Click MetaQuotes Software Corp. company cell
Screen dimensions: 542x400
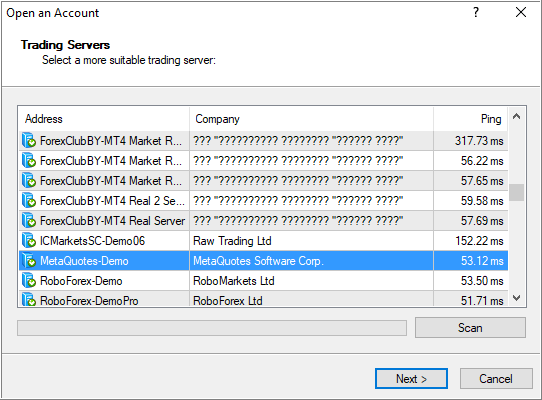(311, 261)
